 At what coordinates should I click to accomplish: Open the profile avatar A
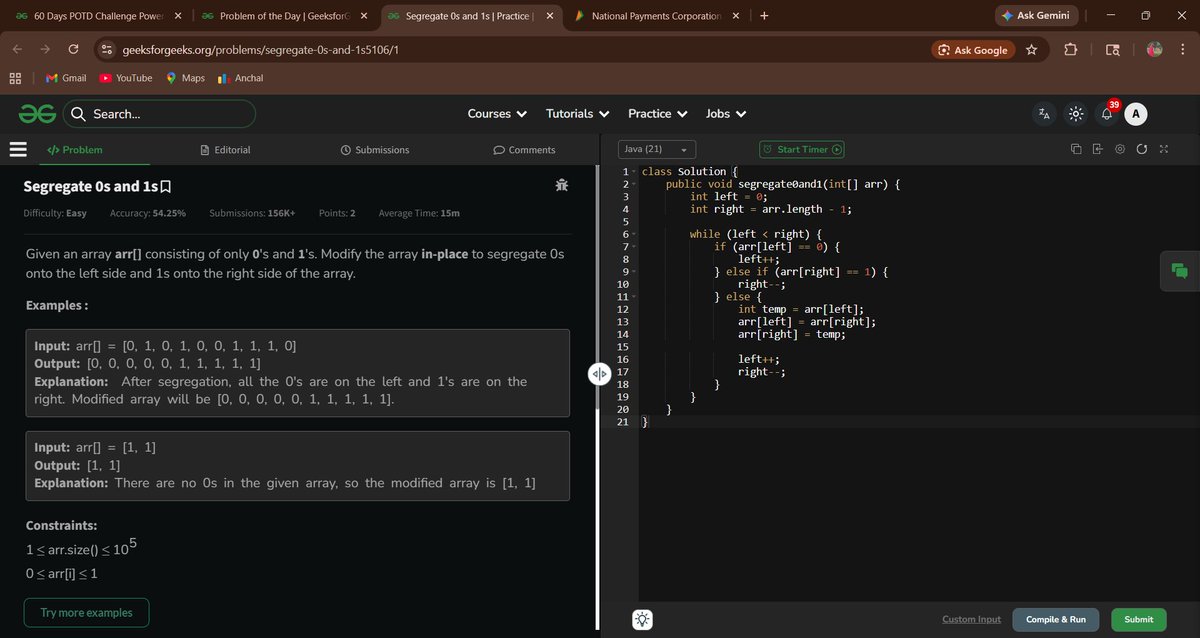pos(1135,114)
